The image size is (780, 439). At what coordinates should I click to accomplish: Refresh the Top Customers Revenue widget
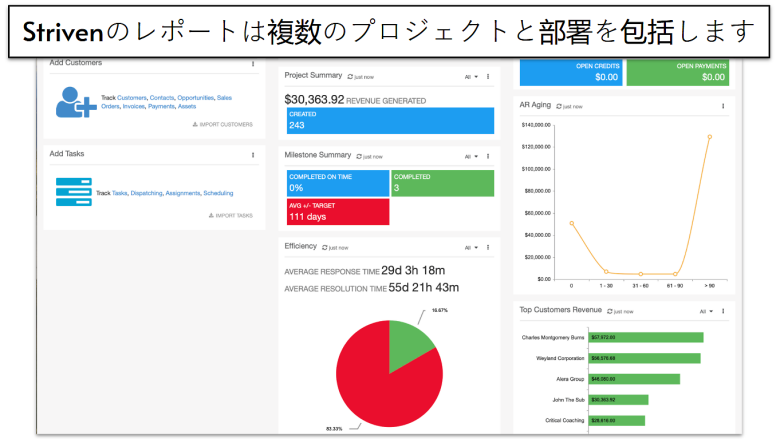[610, 312]
